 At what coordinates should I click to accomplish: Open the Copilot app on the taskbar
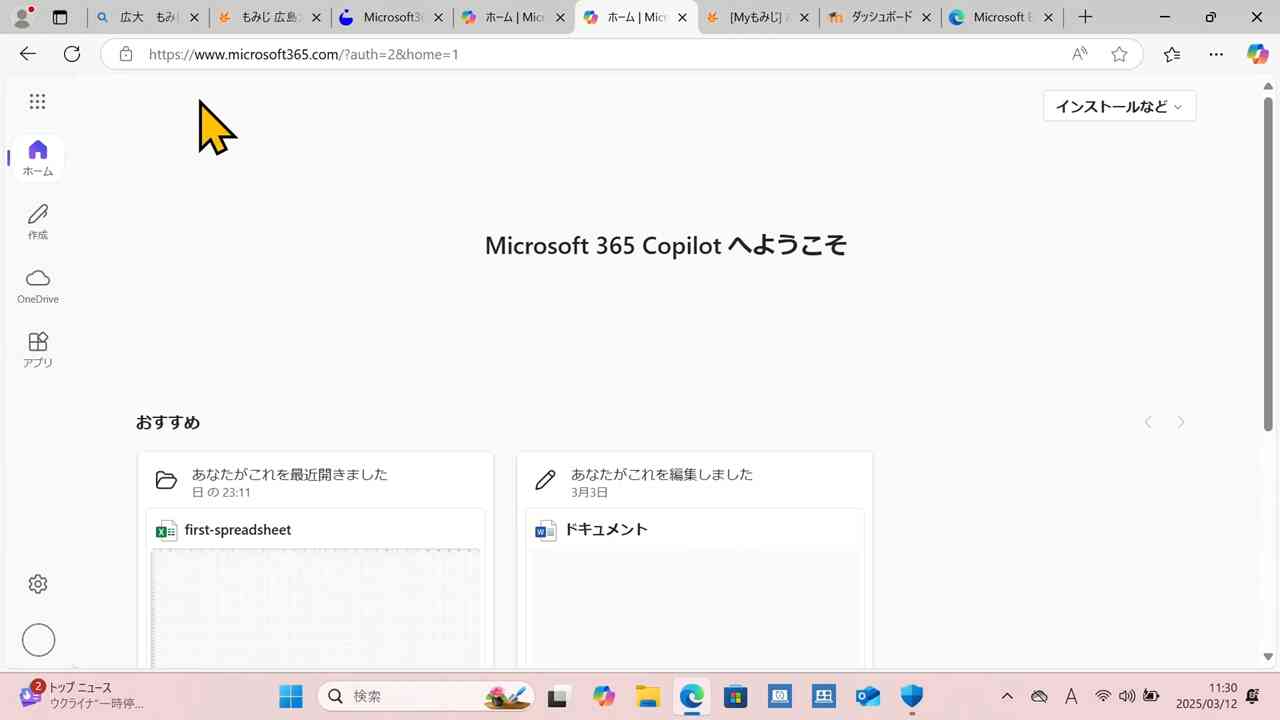click(603, 696)
